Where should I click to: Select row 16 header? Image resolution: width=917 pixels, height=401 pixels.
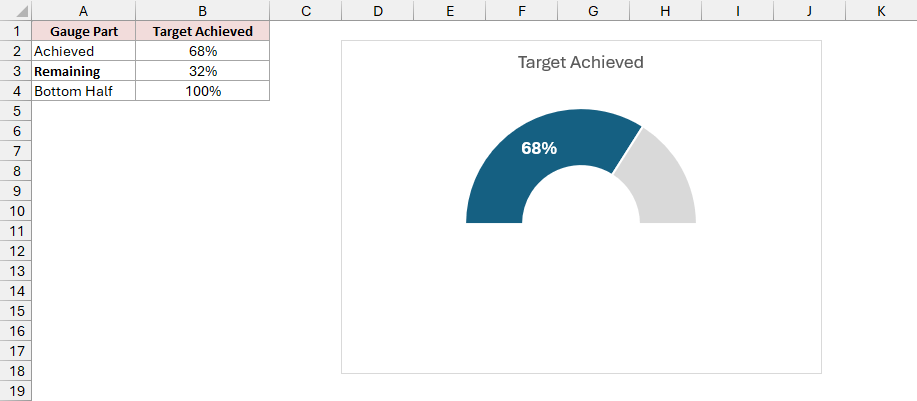pos(16,331)
